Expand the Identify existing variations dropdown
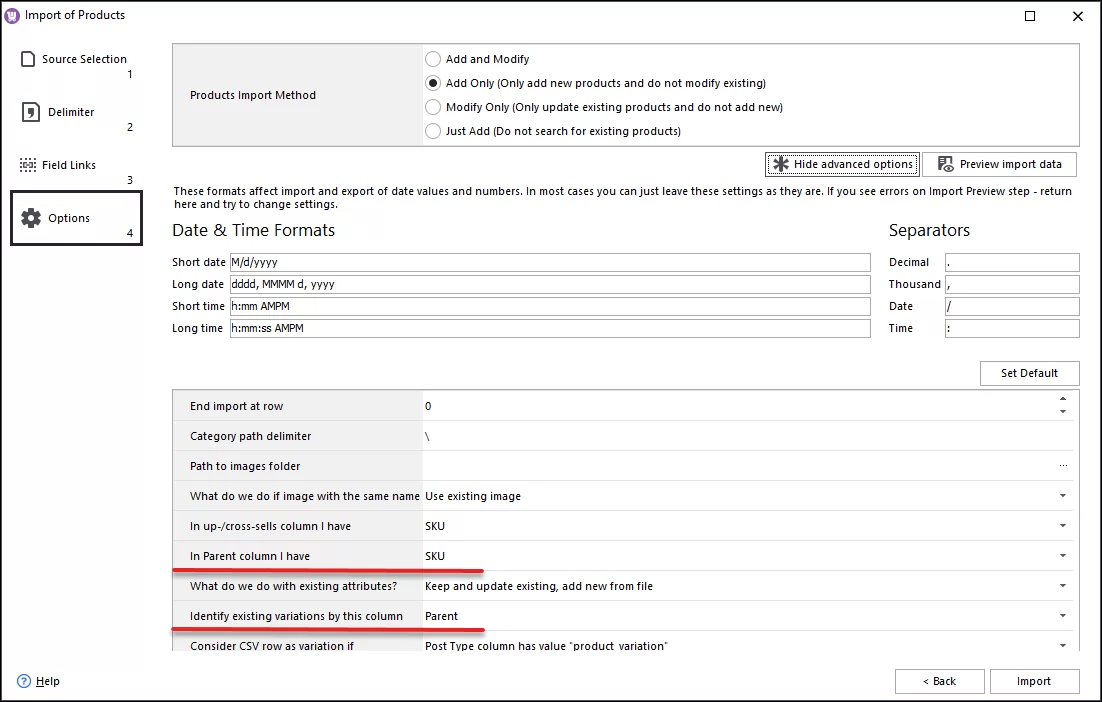Viewport: 1102px width, 702px height. (x=1063, y=616)
